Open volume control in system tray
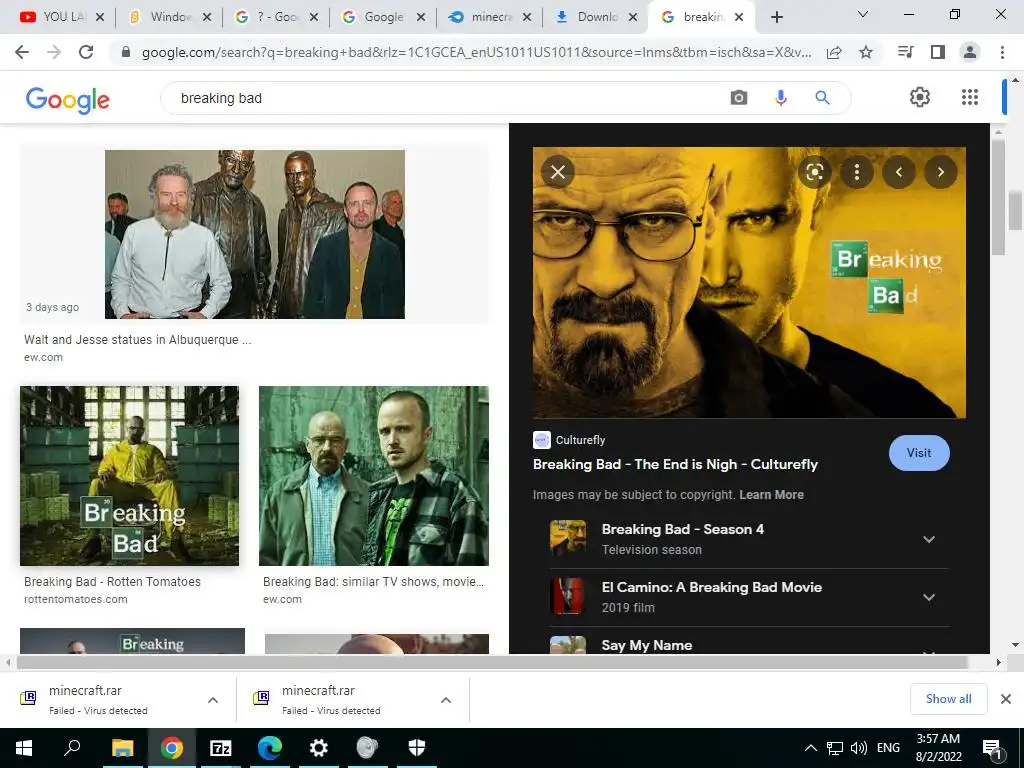 859,748
